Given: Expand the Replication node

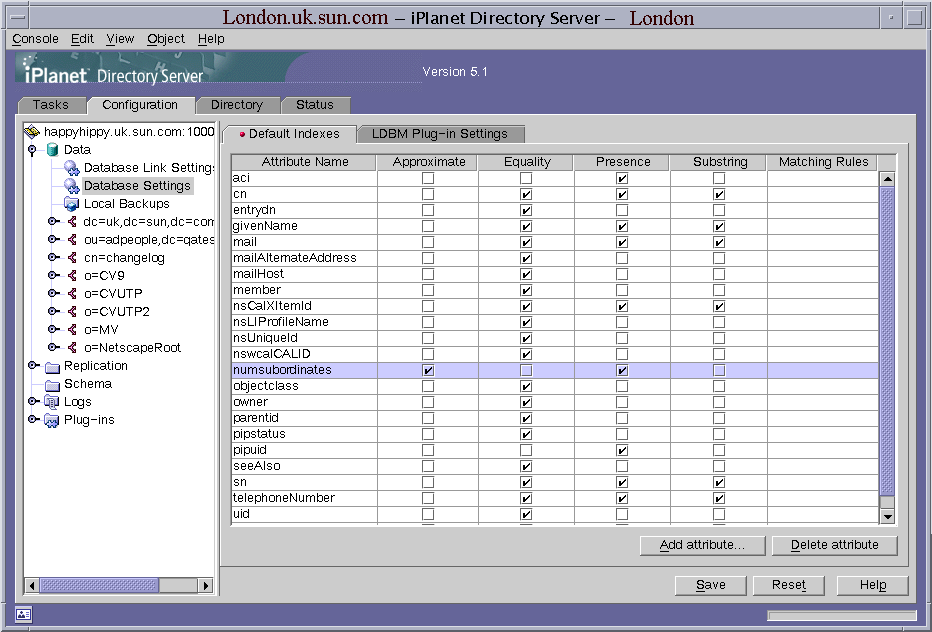Looking at the screenshot, I should (x=33, y=365).
